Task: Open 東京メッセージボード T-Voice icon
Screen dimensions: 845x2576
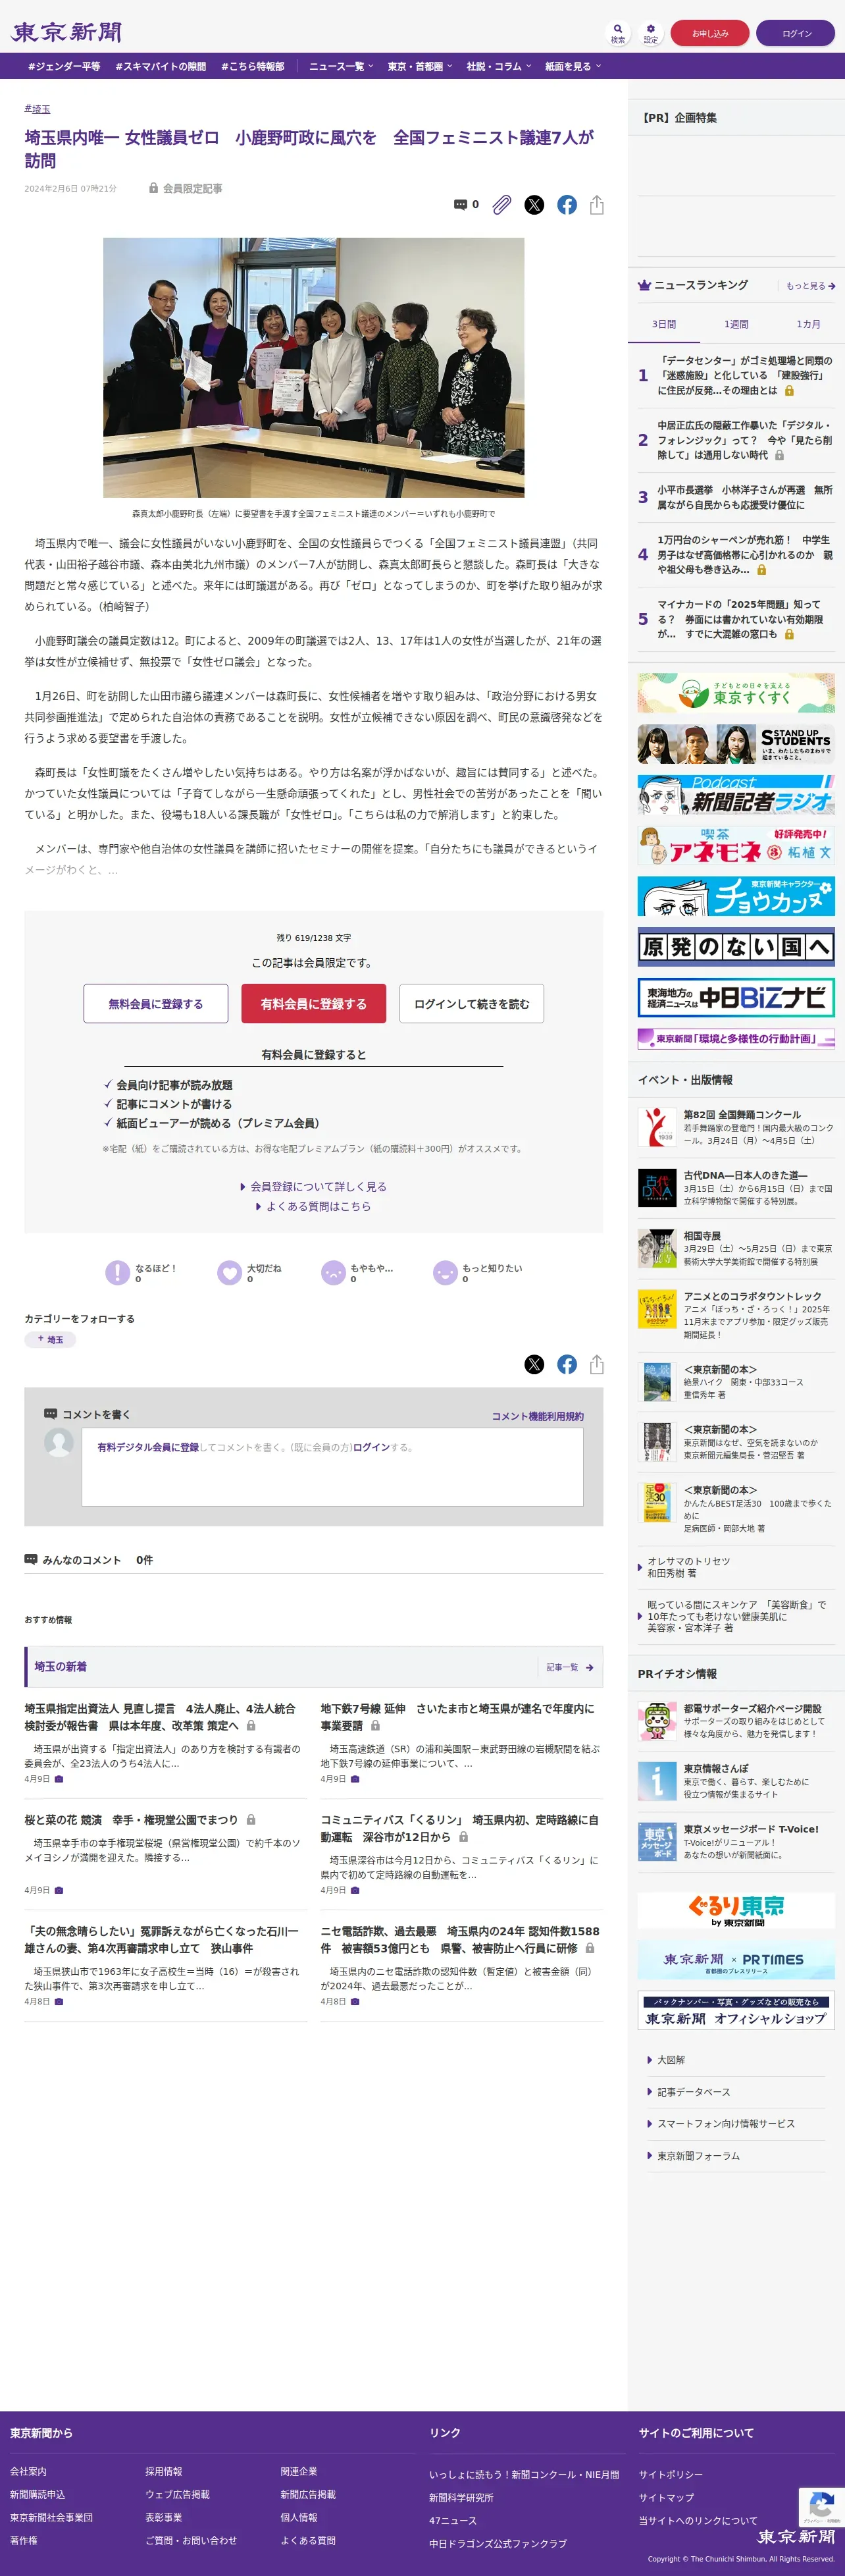Action: pyautogui.click(x=657, y=1841)
